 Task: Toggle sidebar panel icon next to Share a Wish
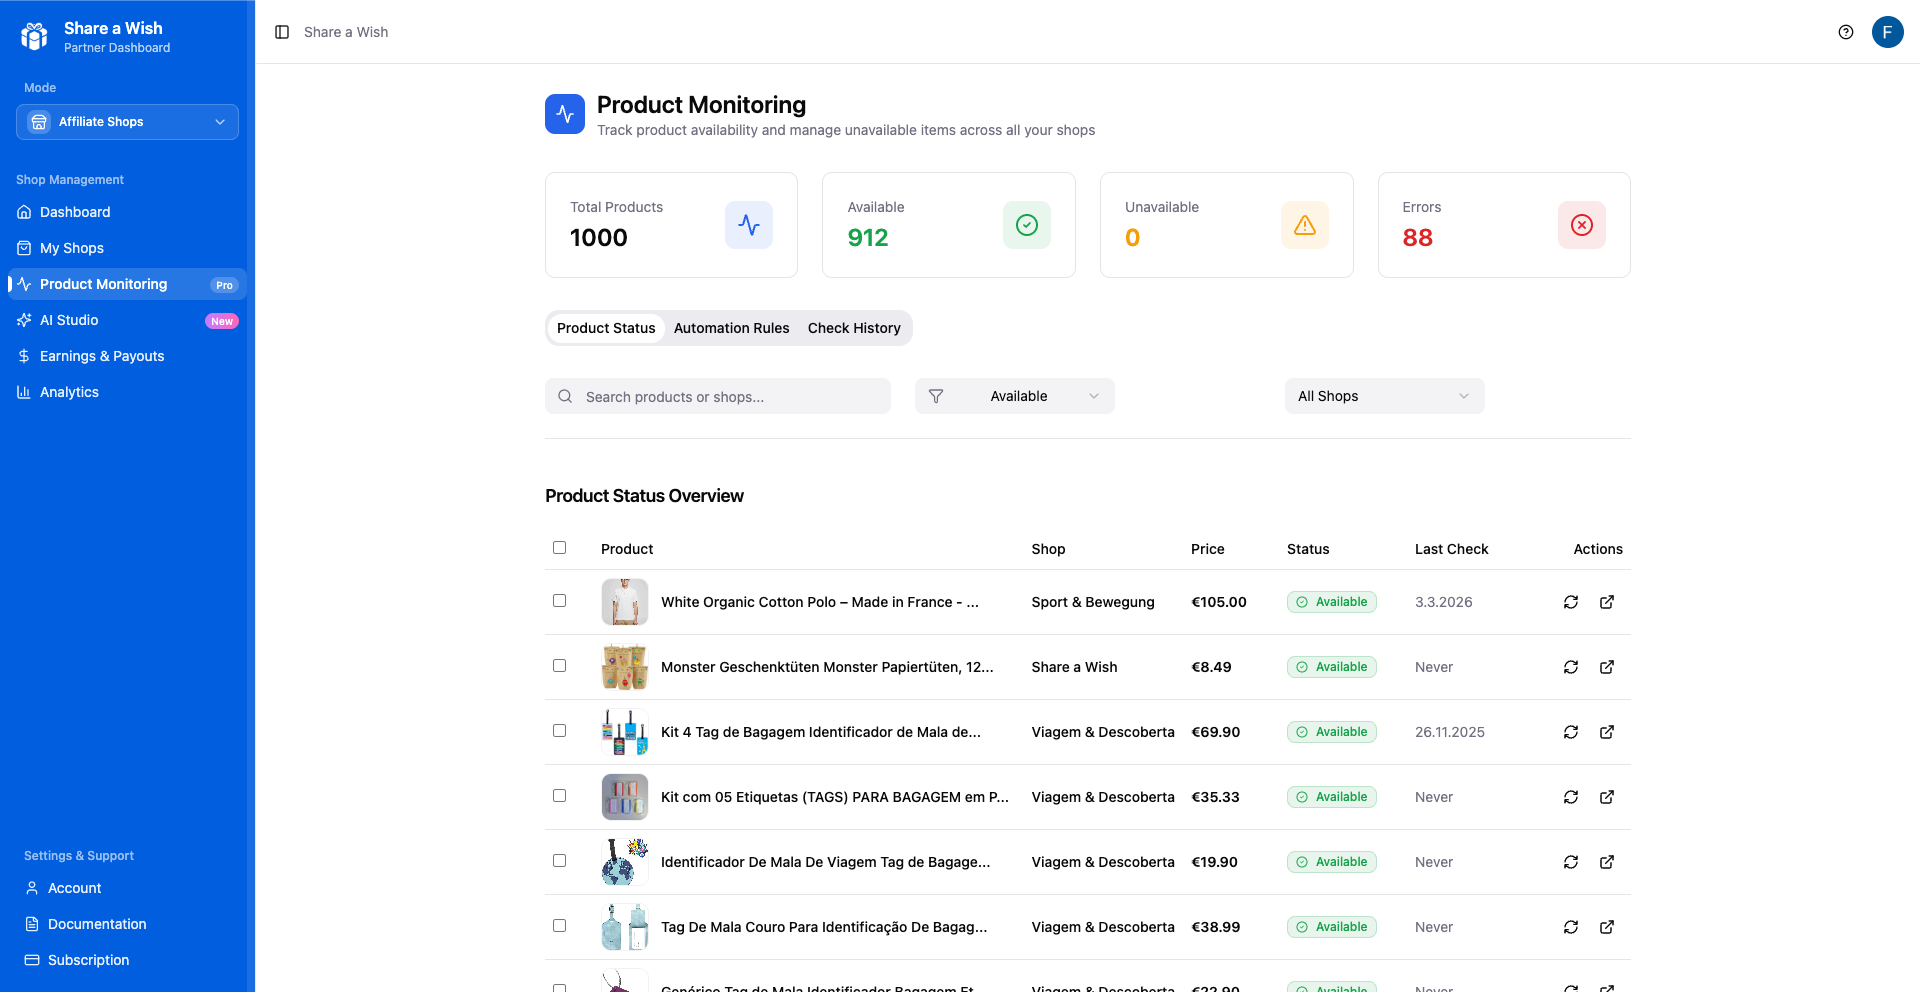click(282, 32)
